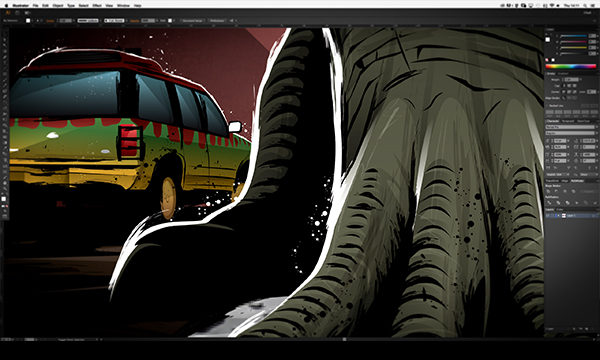This screenshot has width=600, height=360.
Task: Open the Object menu
Action: [58, 6]
